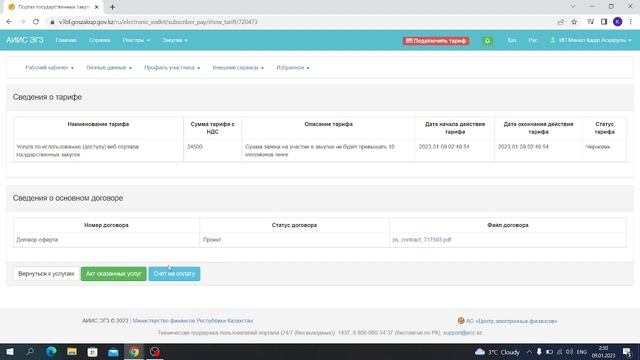Go forward in the browser
The image size is (640, 360).
coord(22,22)
